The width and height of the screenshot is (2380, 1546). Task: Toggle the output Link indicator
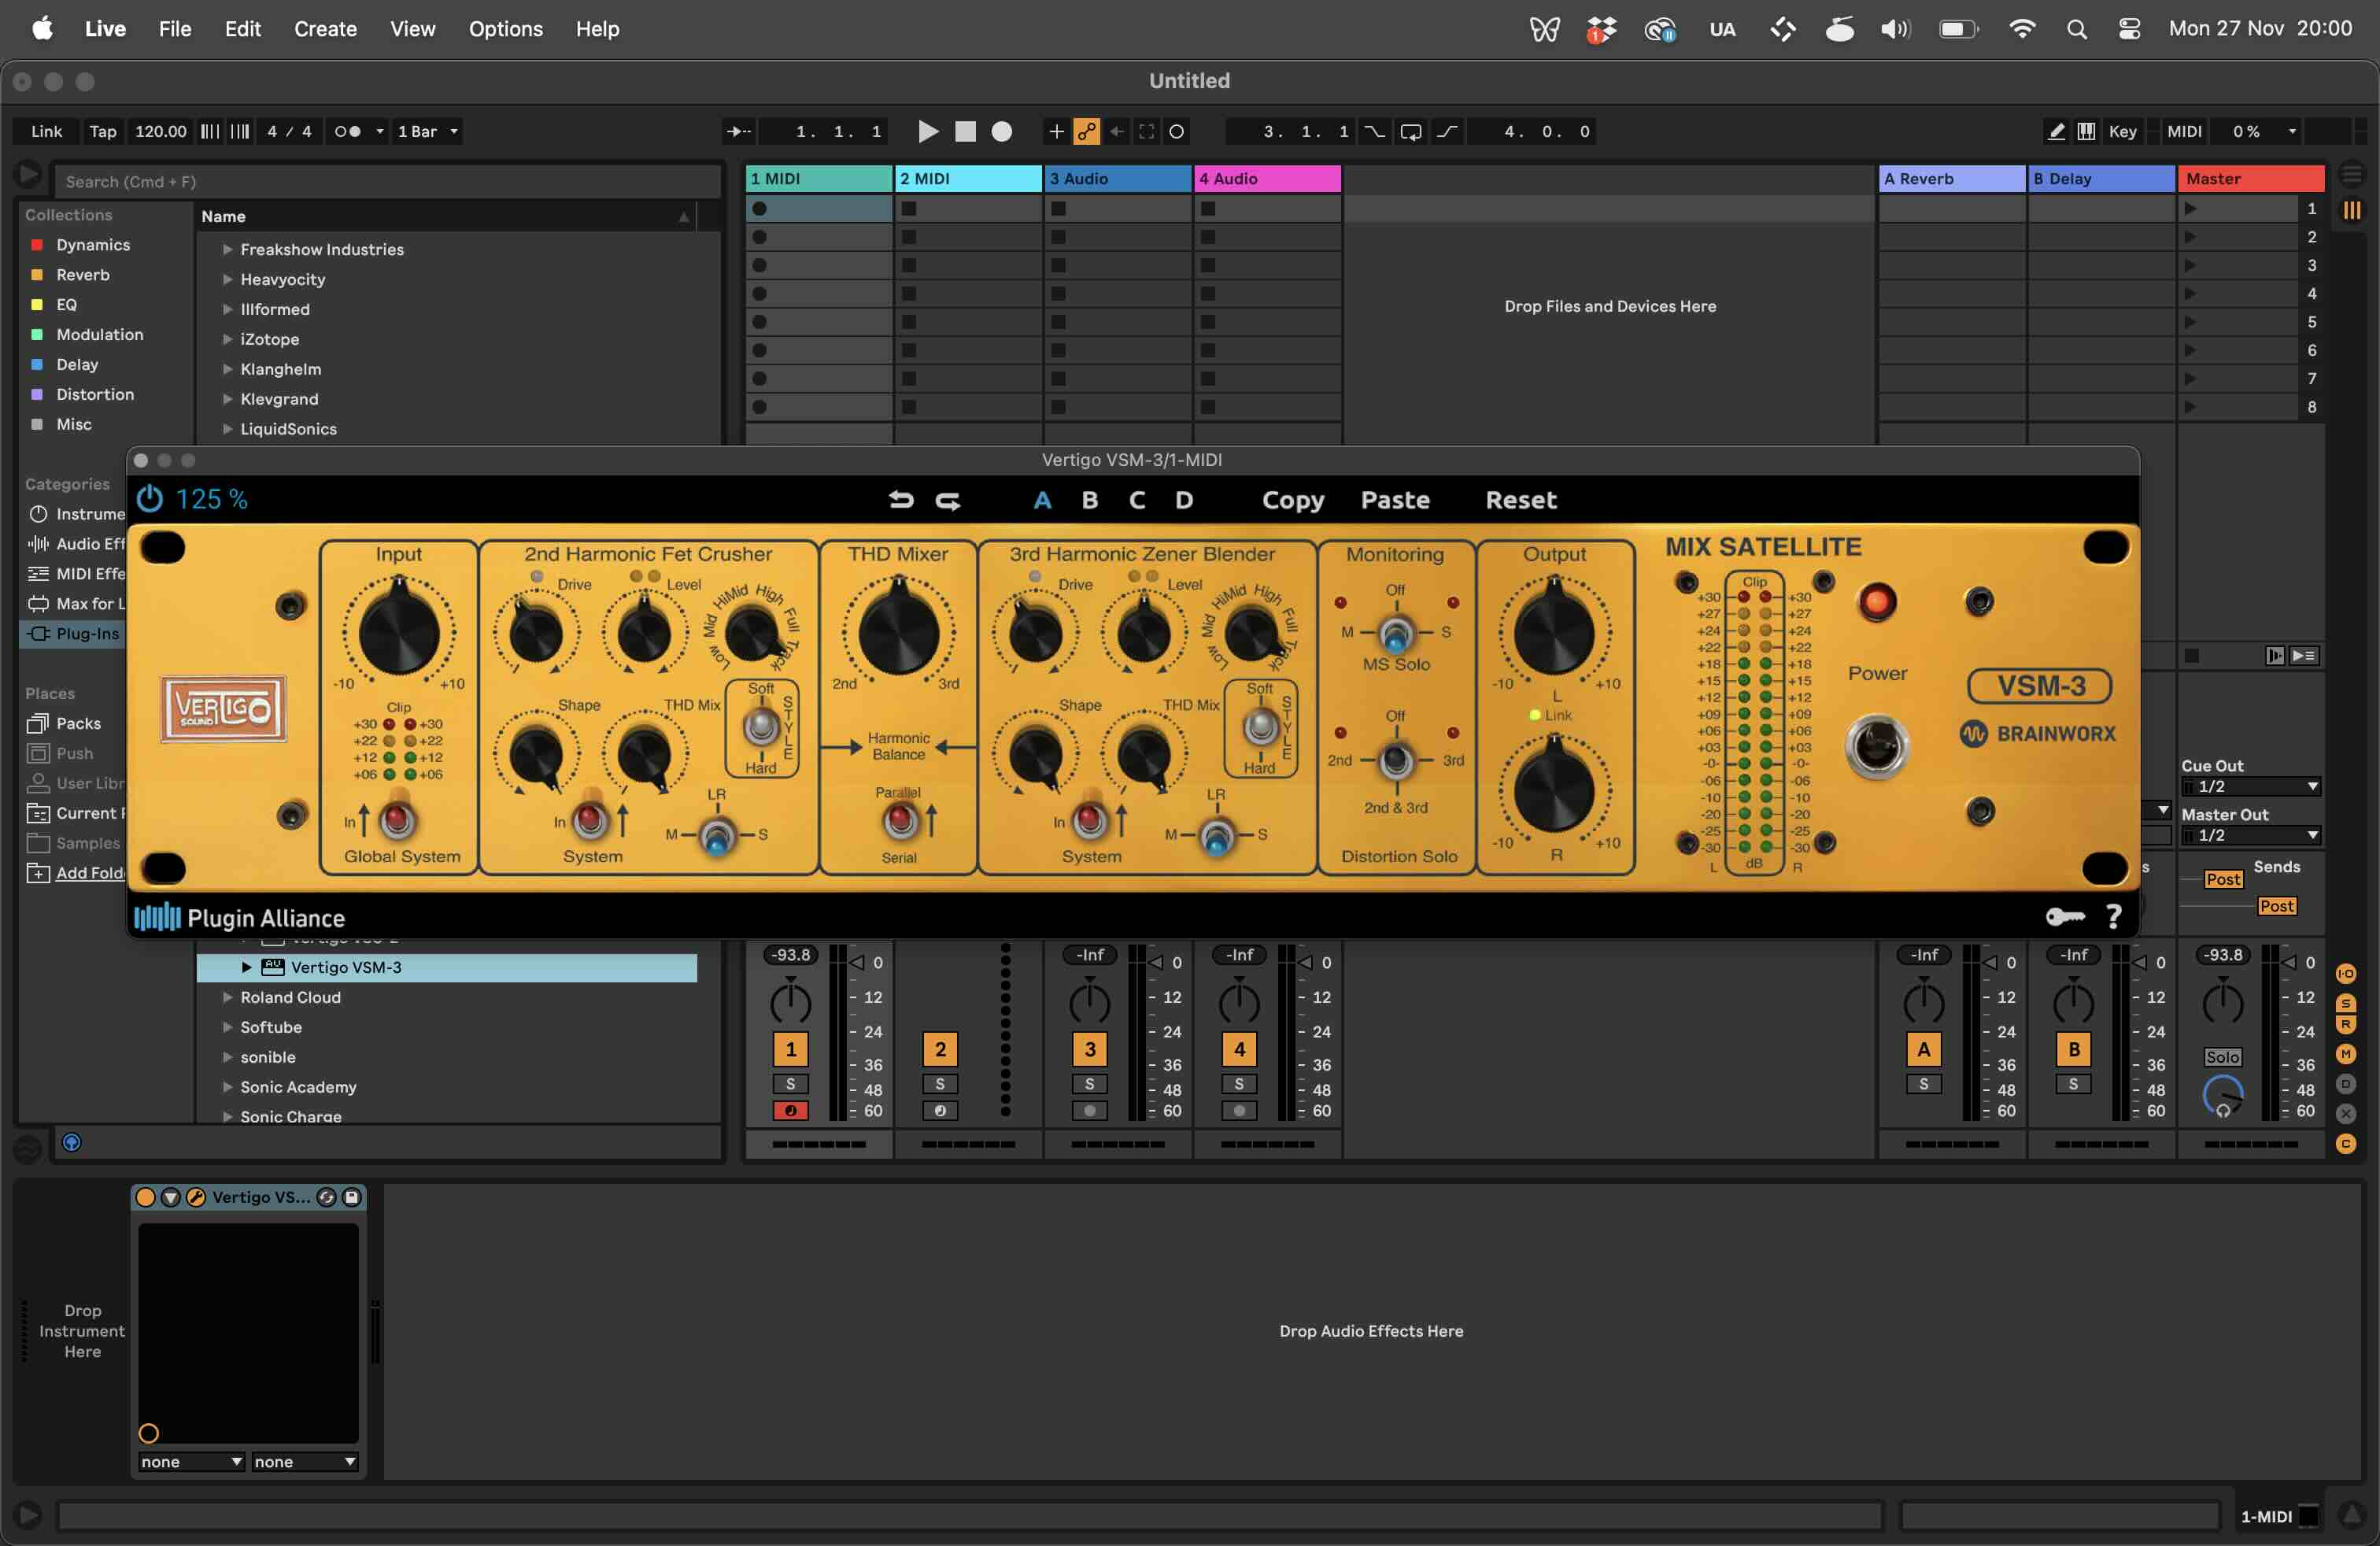[1535, 715]
